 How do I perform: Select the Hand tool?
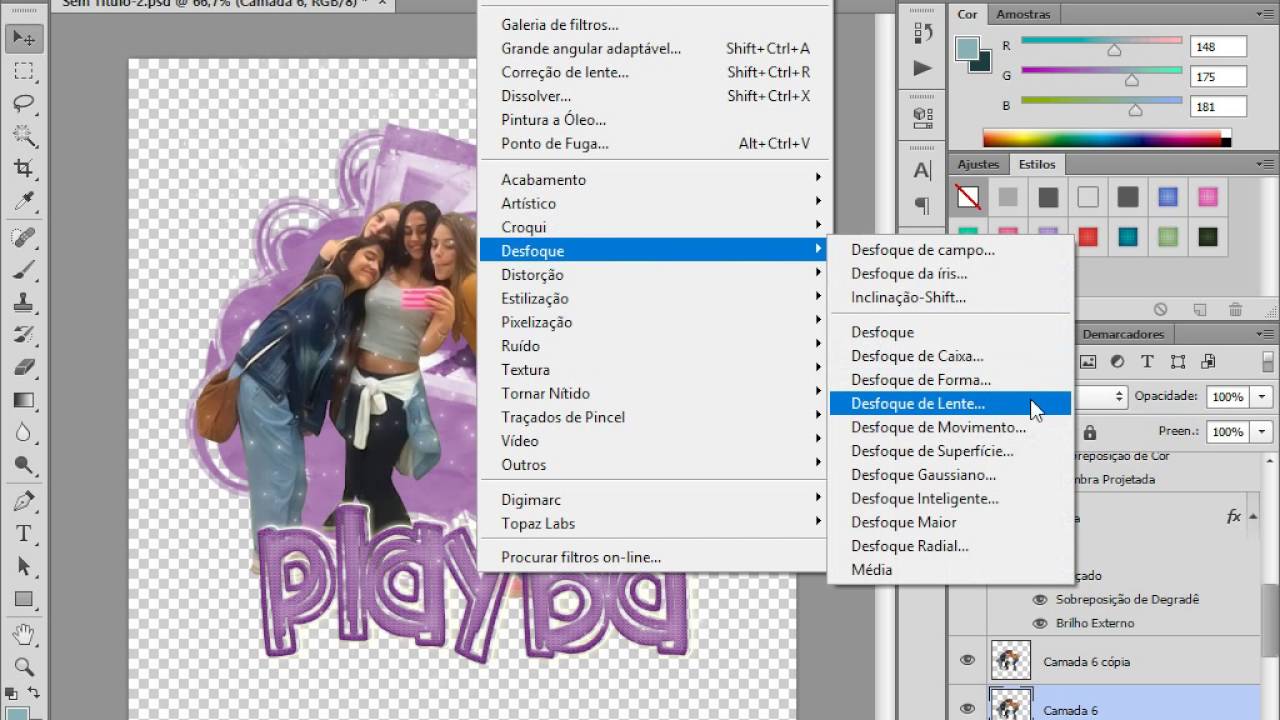coord(24,634)
